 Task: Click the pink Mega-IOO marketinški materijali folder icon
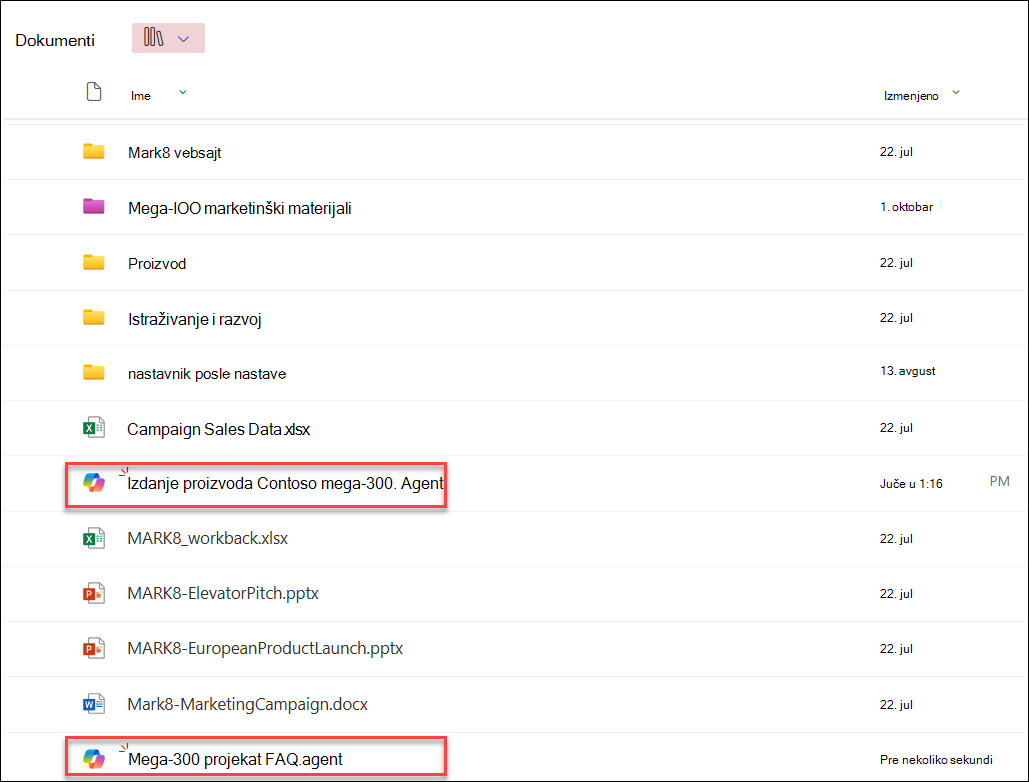pyautogui.click(x=94, y=207)
